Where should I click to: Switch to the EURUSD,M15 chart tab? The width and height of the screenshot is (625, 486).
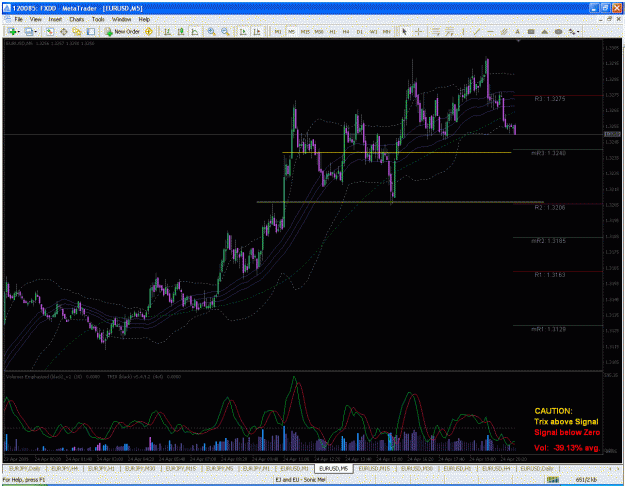[x=374, y=468]
